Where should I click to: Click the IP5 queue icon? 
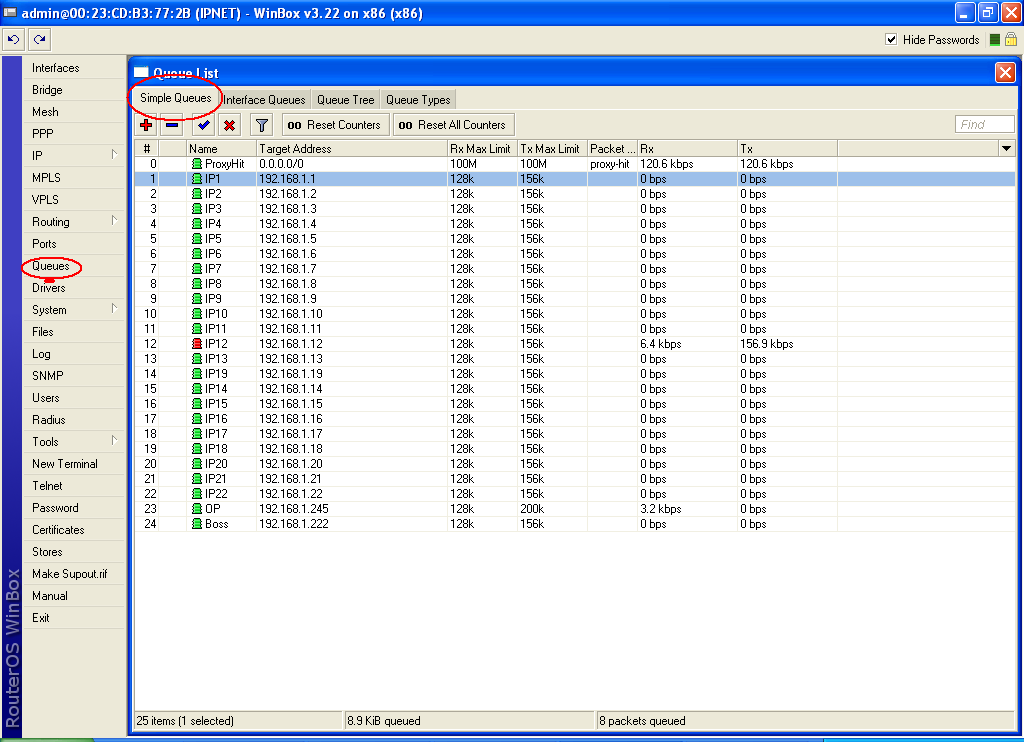tap(197, 239)
